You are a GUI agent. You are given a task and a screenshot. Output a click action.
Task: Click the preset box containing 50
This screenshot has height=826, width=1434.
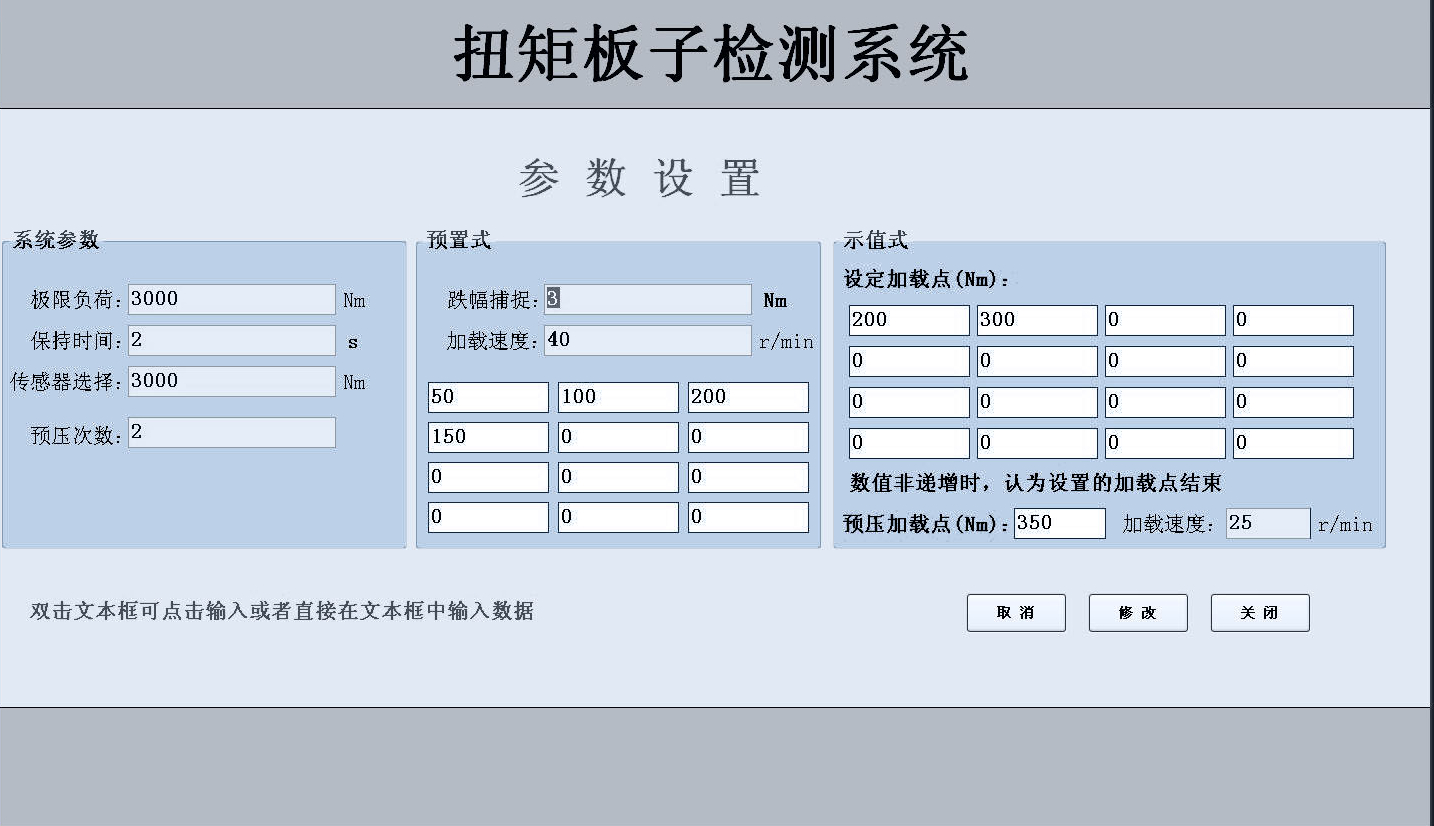(488, 397)
